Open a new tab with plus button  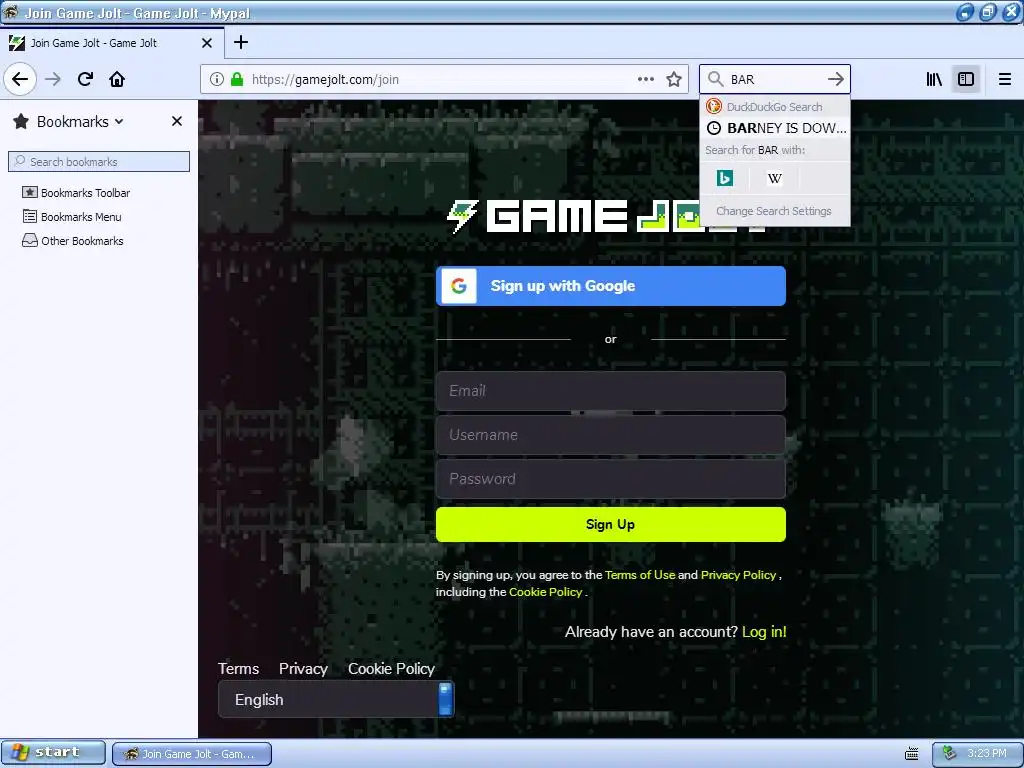(x=241, y=42)
